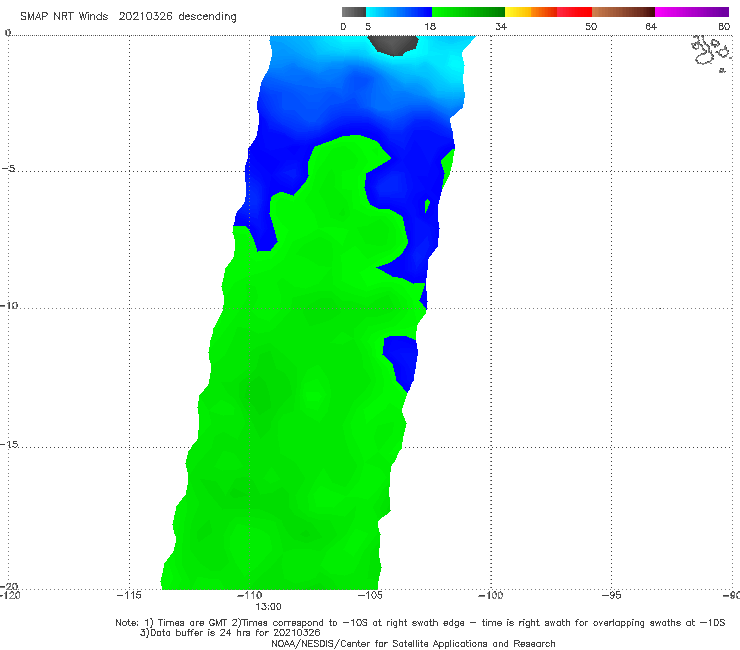Click the '-95' longitude axis label
This screenshot has width=740, height=650.
[612, 595]
